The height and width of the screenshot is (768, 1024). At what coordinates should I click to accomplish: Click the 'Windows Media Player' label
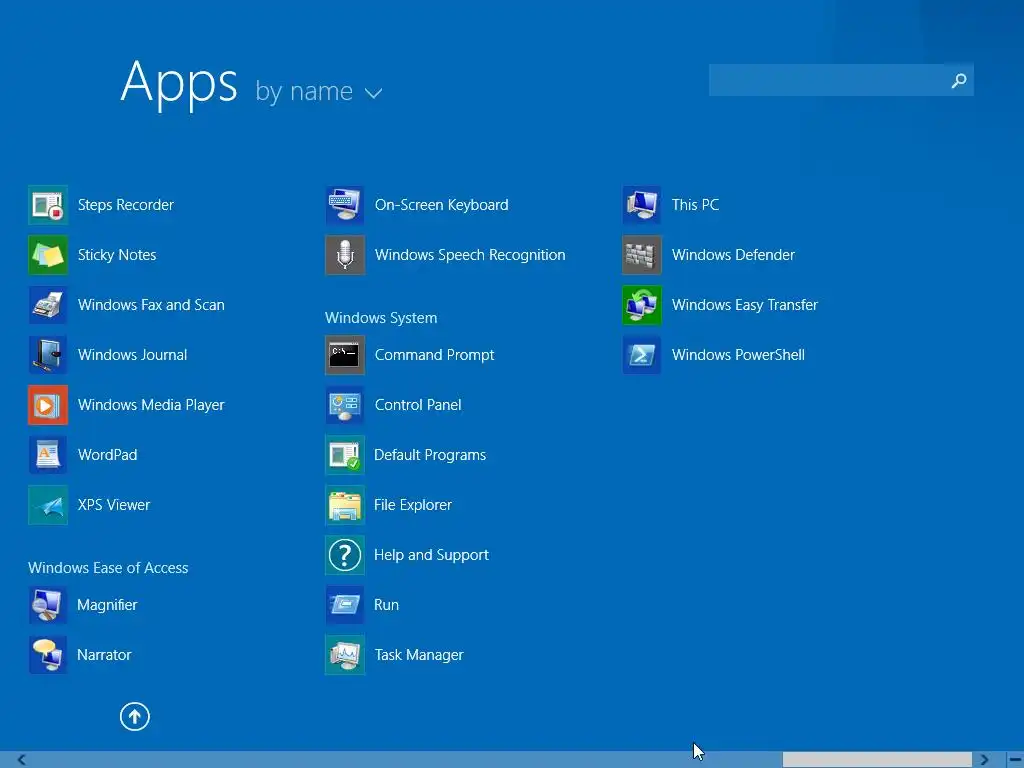tap(151, 405)
